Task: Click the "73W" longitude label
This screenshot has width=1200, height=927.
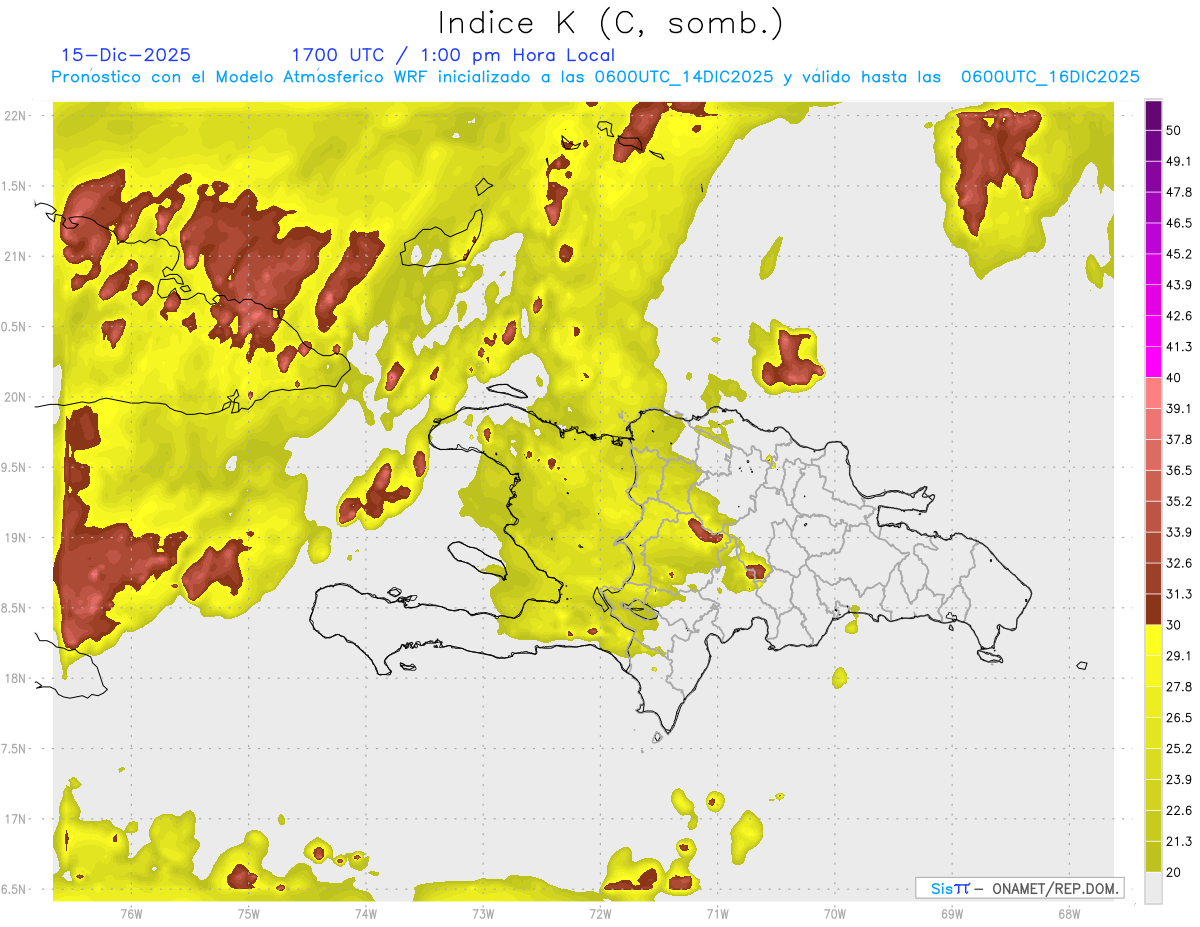Action: [x=483, y=913]
